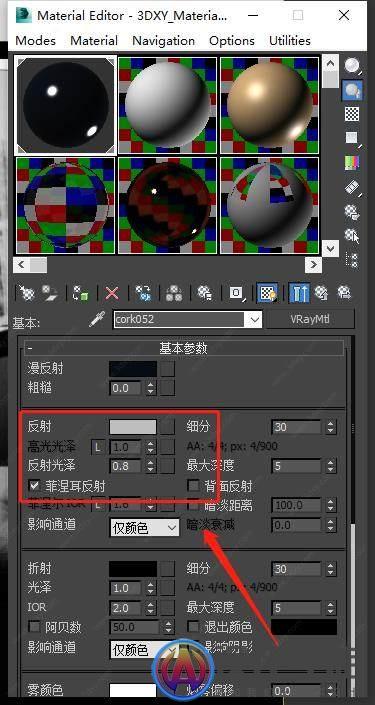Enable the 暗淡距离 checkbox
This screenshot has width=375, height=705.
pos(194,505)
